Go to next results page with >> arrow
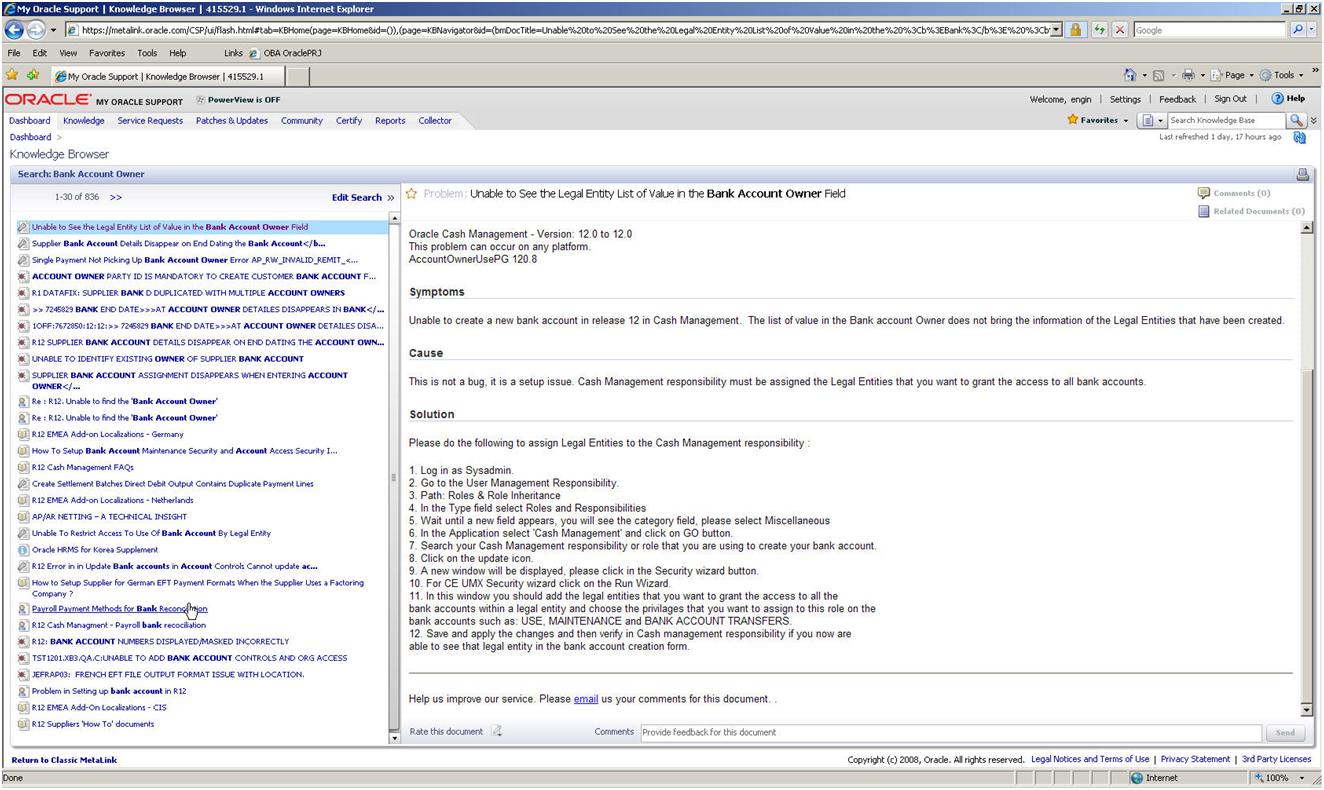The width and height of the screenshot is (1324, 790). [x=116, y=198]
